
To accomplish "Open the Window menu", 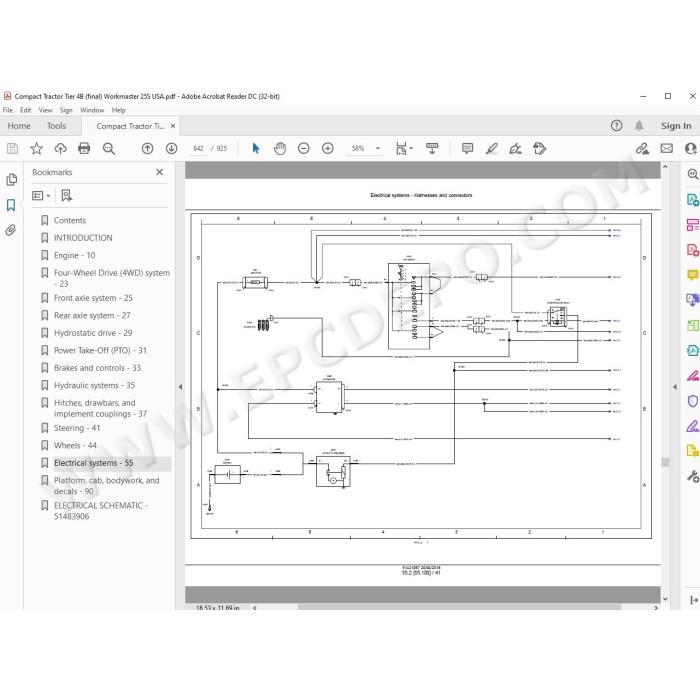I will 92,110.
